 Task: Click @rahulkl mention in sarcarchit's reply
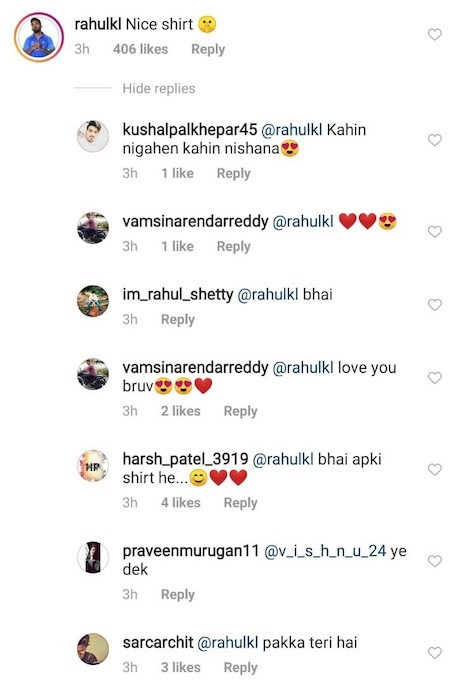[x=228, y=643]
